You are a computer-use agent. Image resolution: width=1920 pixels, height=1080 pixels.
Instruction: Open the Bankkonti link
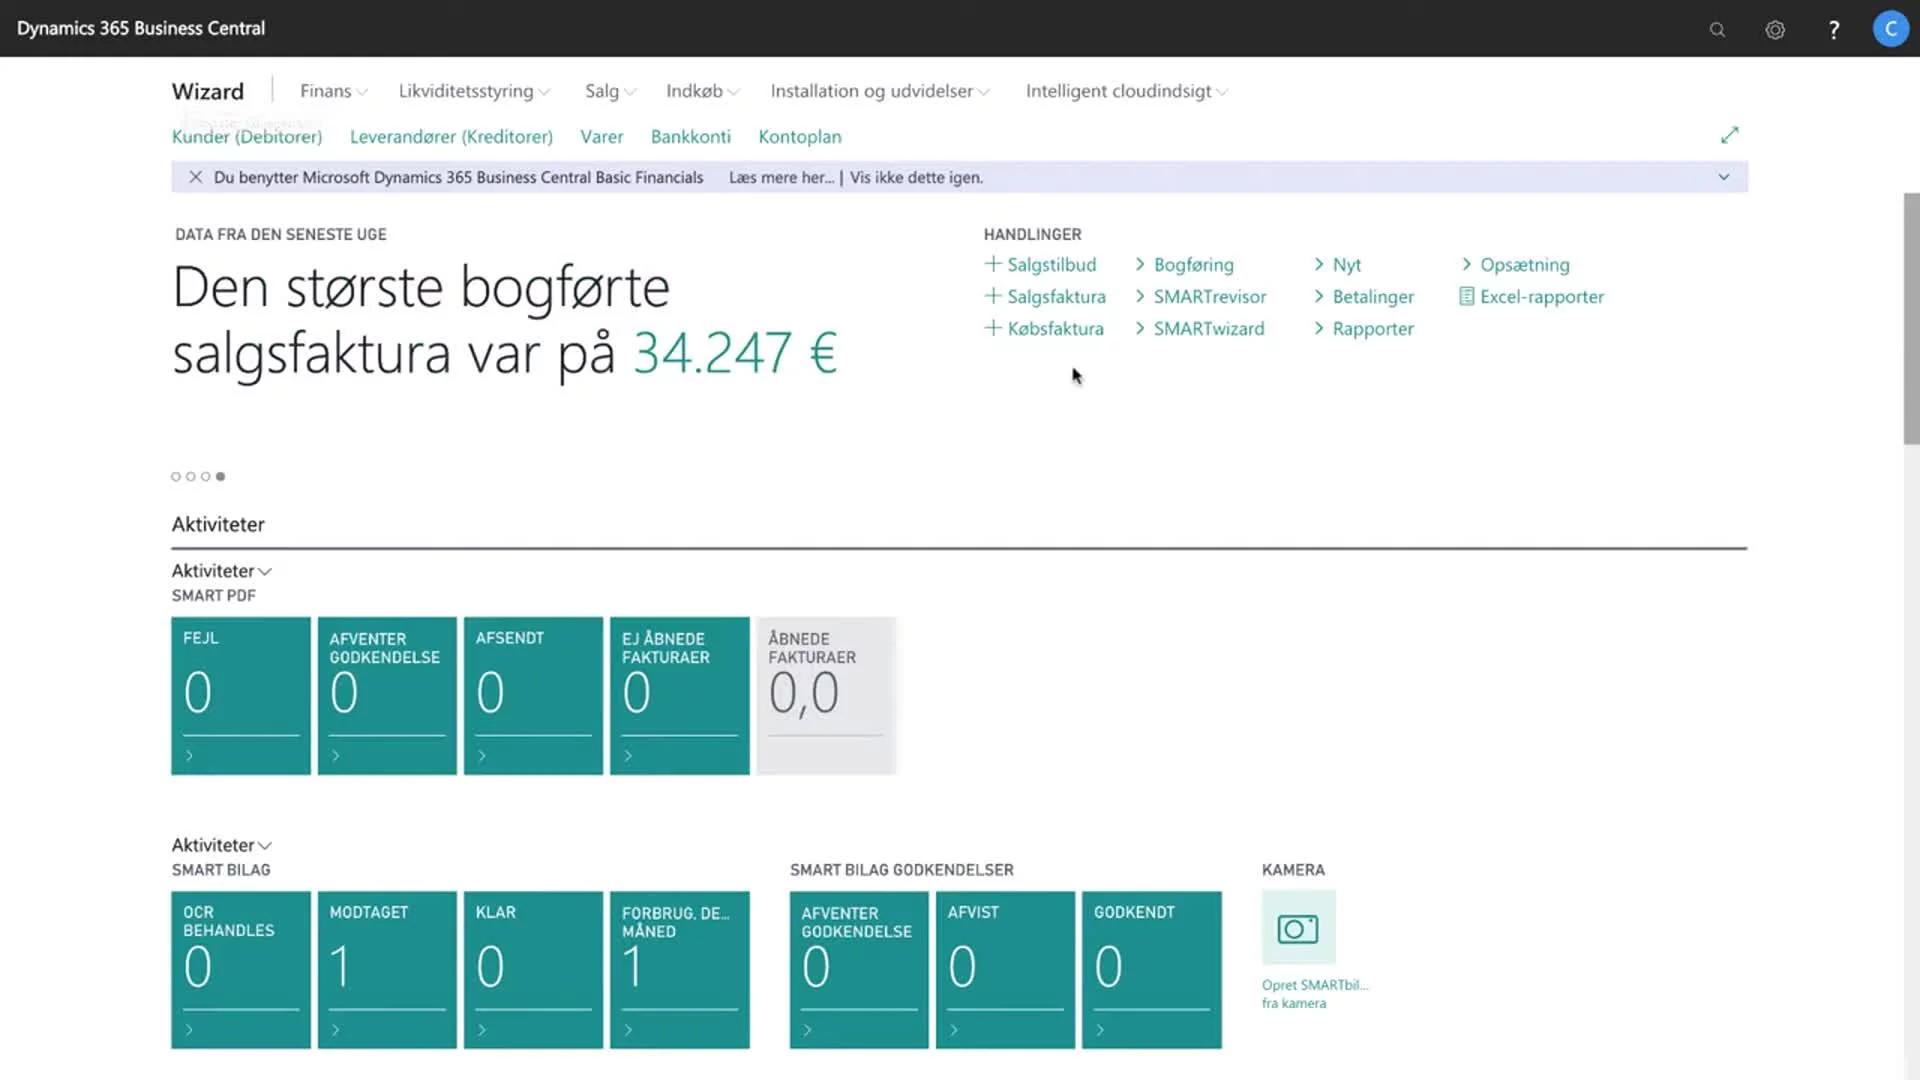(691, 136)
